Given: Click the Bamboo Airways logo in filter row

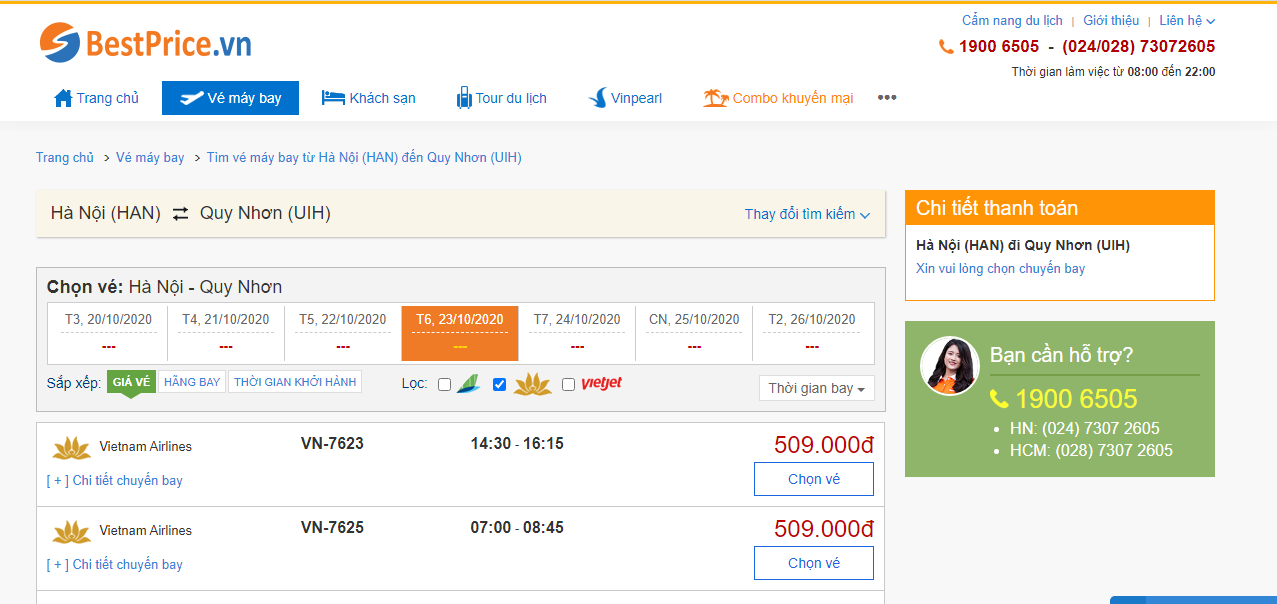Looking at the screenshot, I should [x=468, y=384].
